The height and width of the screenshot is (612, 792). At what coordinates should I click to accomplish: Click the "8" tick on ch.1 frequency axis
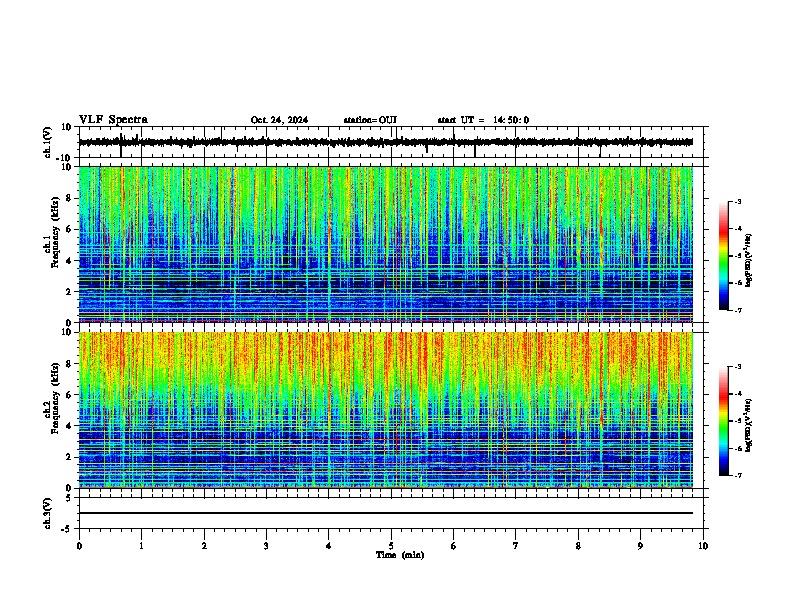click(x=70, y=198)
